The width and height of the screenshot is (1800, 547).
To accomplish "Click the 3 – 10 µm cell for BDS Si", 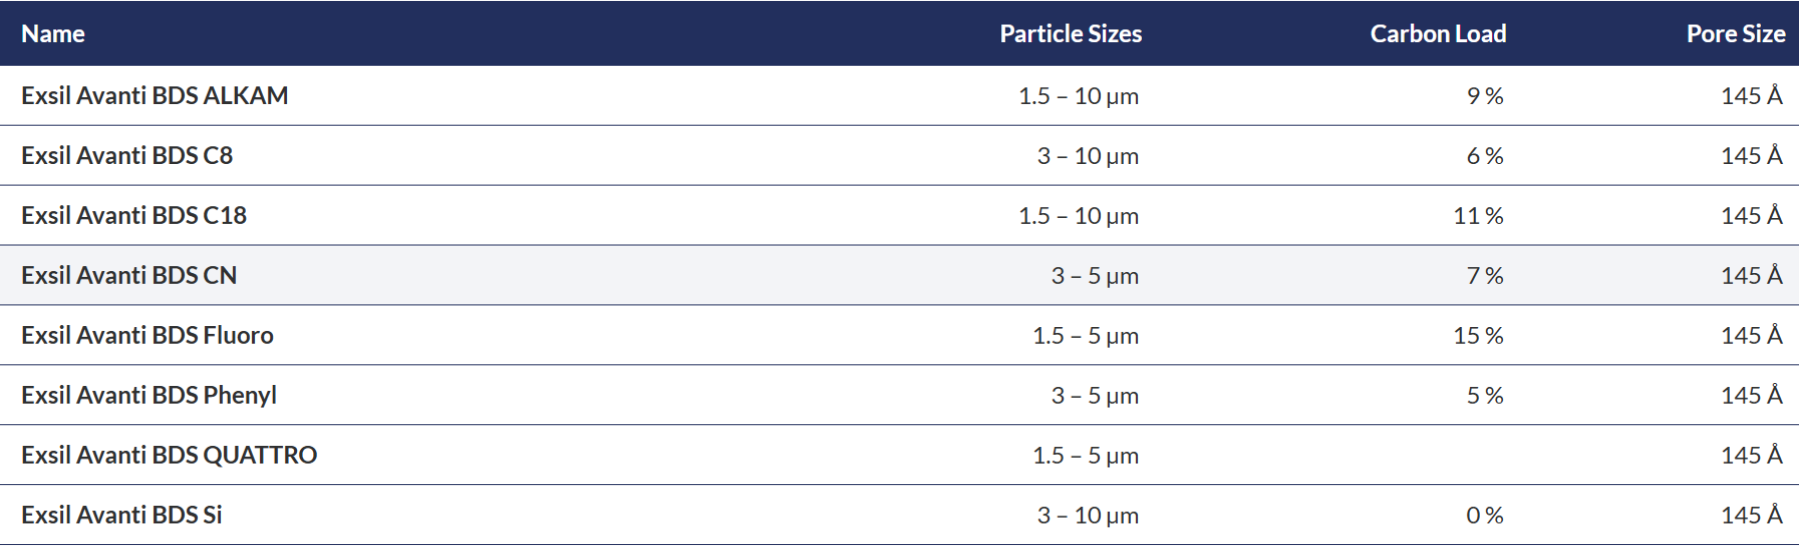I will tap(1088, 516).
